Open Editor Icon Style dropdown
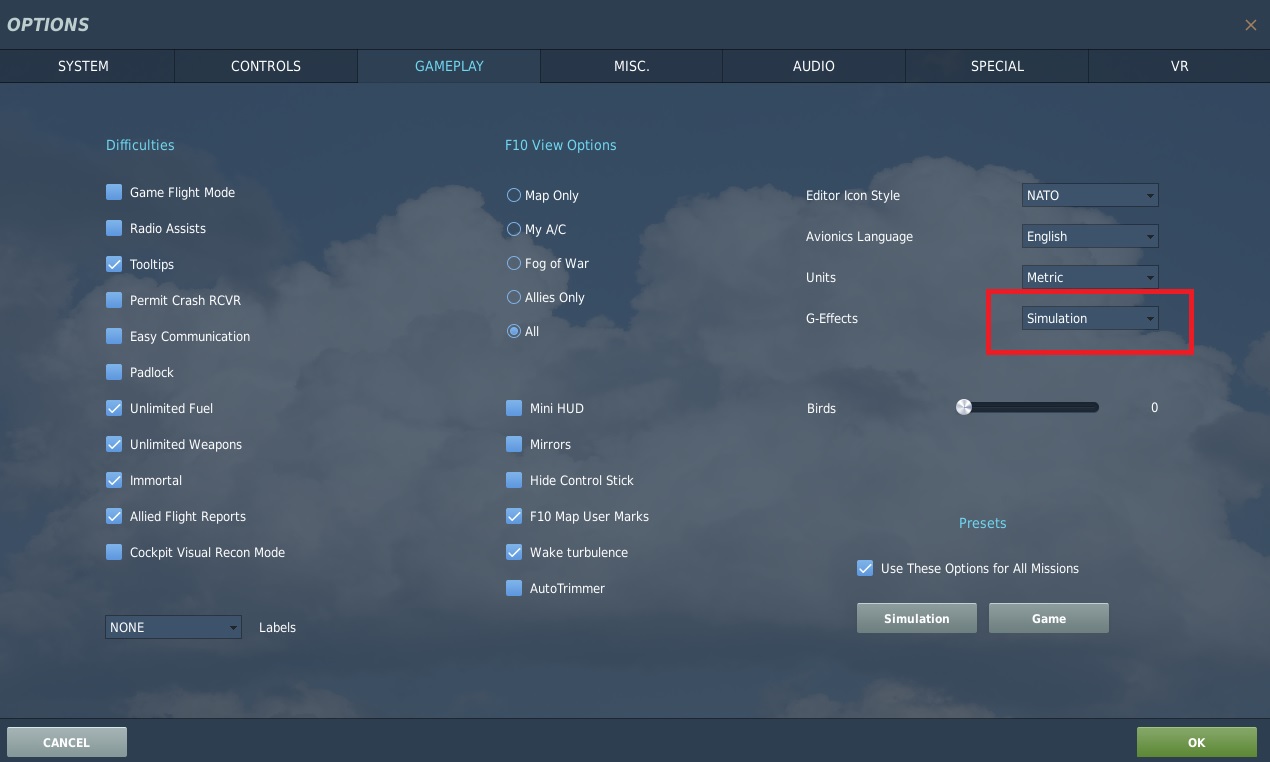Screen dimensions: 1270x762 coord(1090,195)
